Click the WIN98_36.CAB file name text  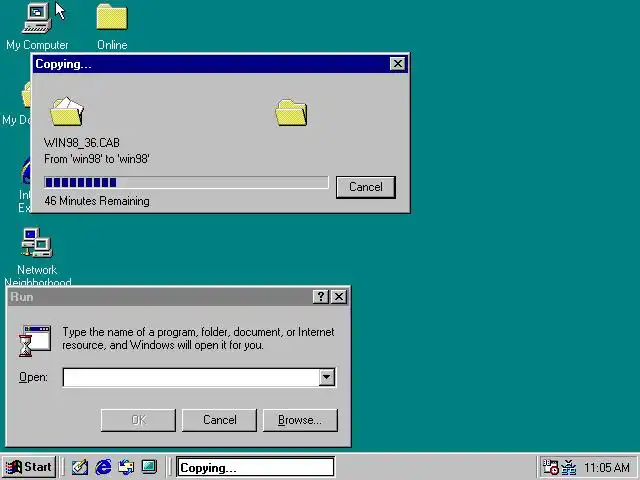click(x=82, y=143)
